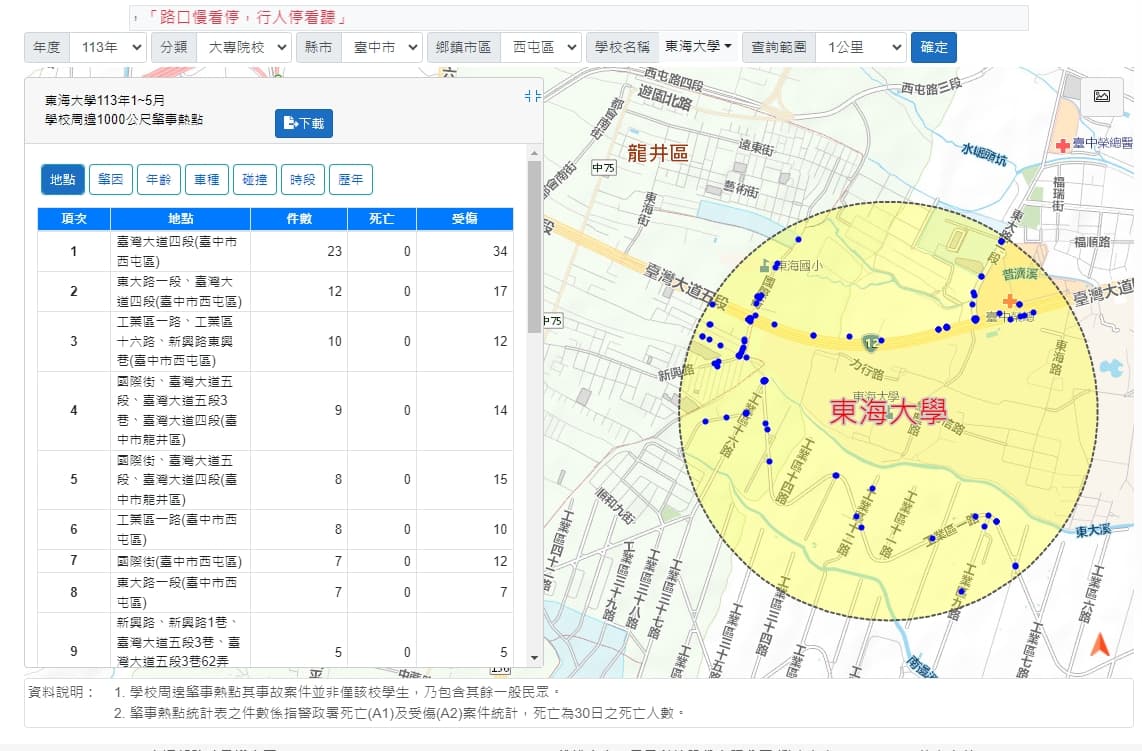Select the 地點 tab

click(x=63, y=179)
